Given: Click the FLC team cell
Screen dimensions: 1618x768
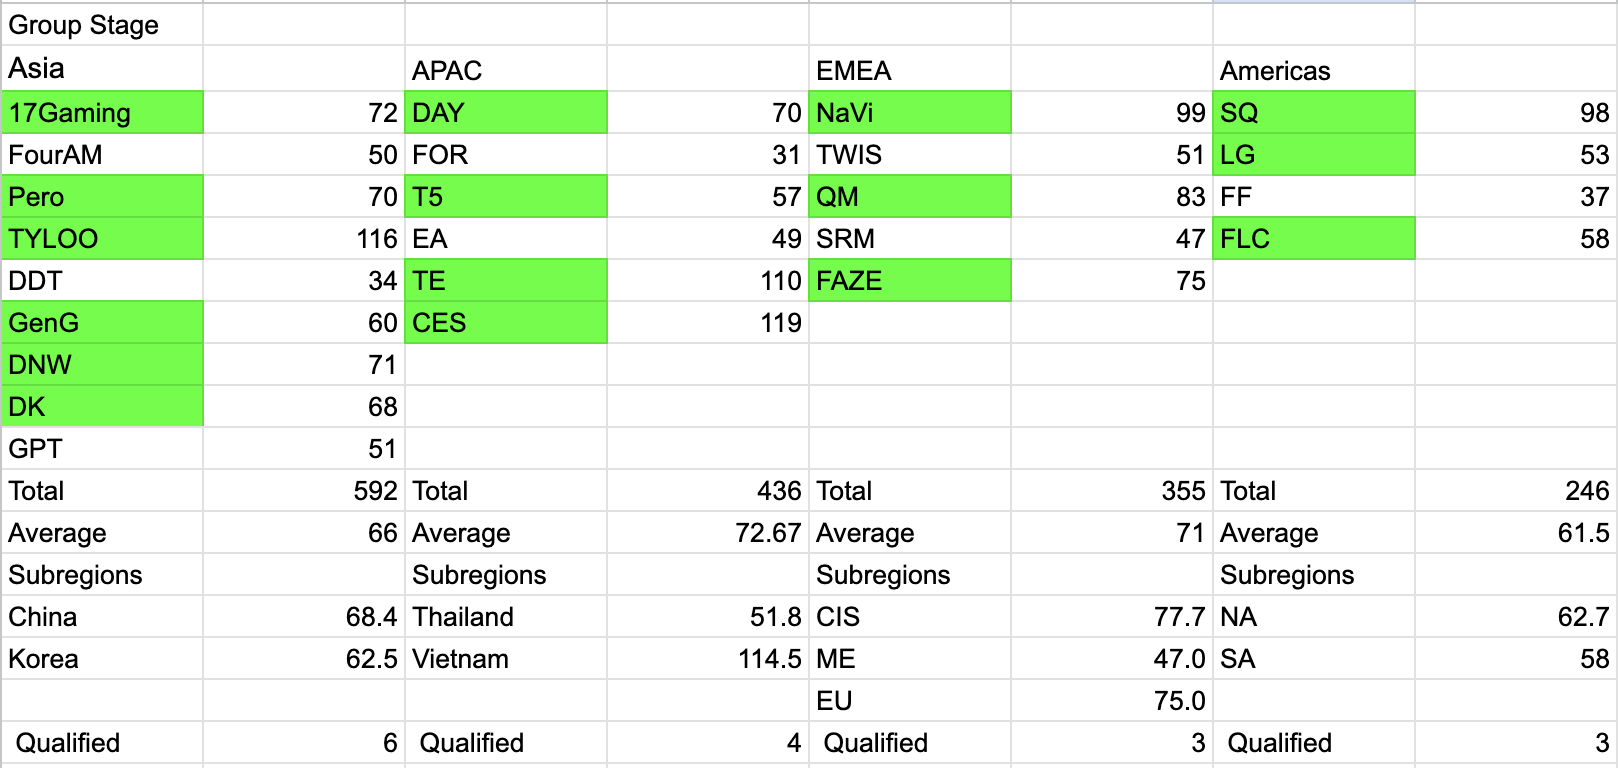Looking at the screenshot, I should point(1313,239).
